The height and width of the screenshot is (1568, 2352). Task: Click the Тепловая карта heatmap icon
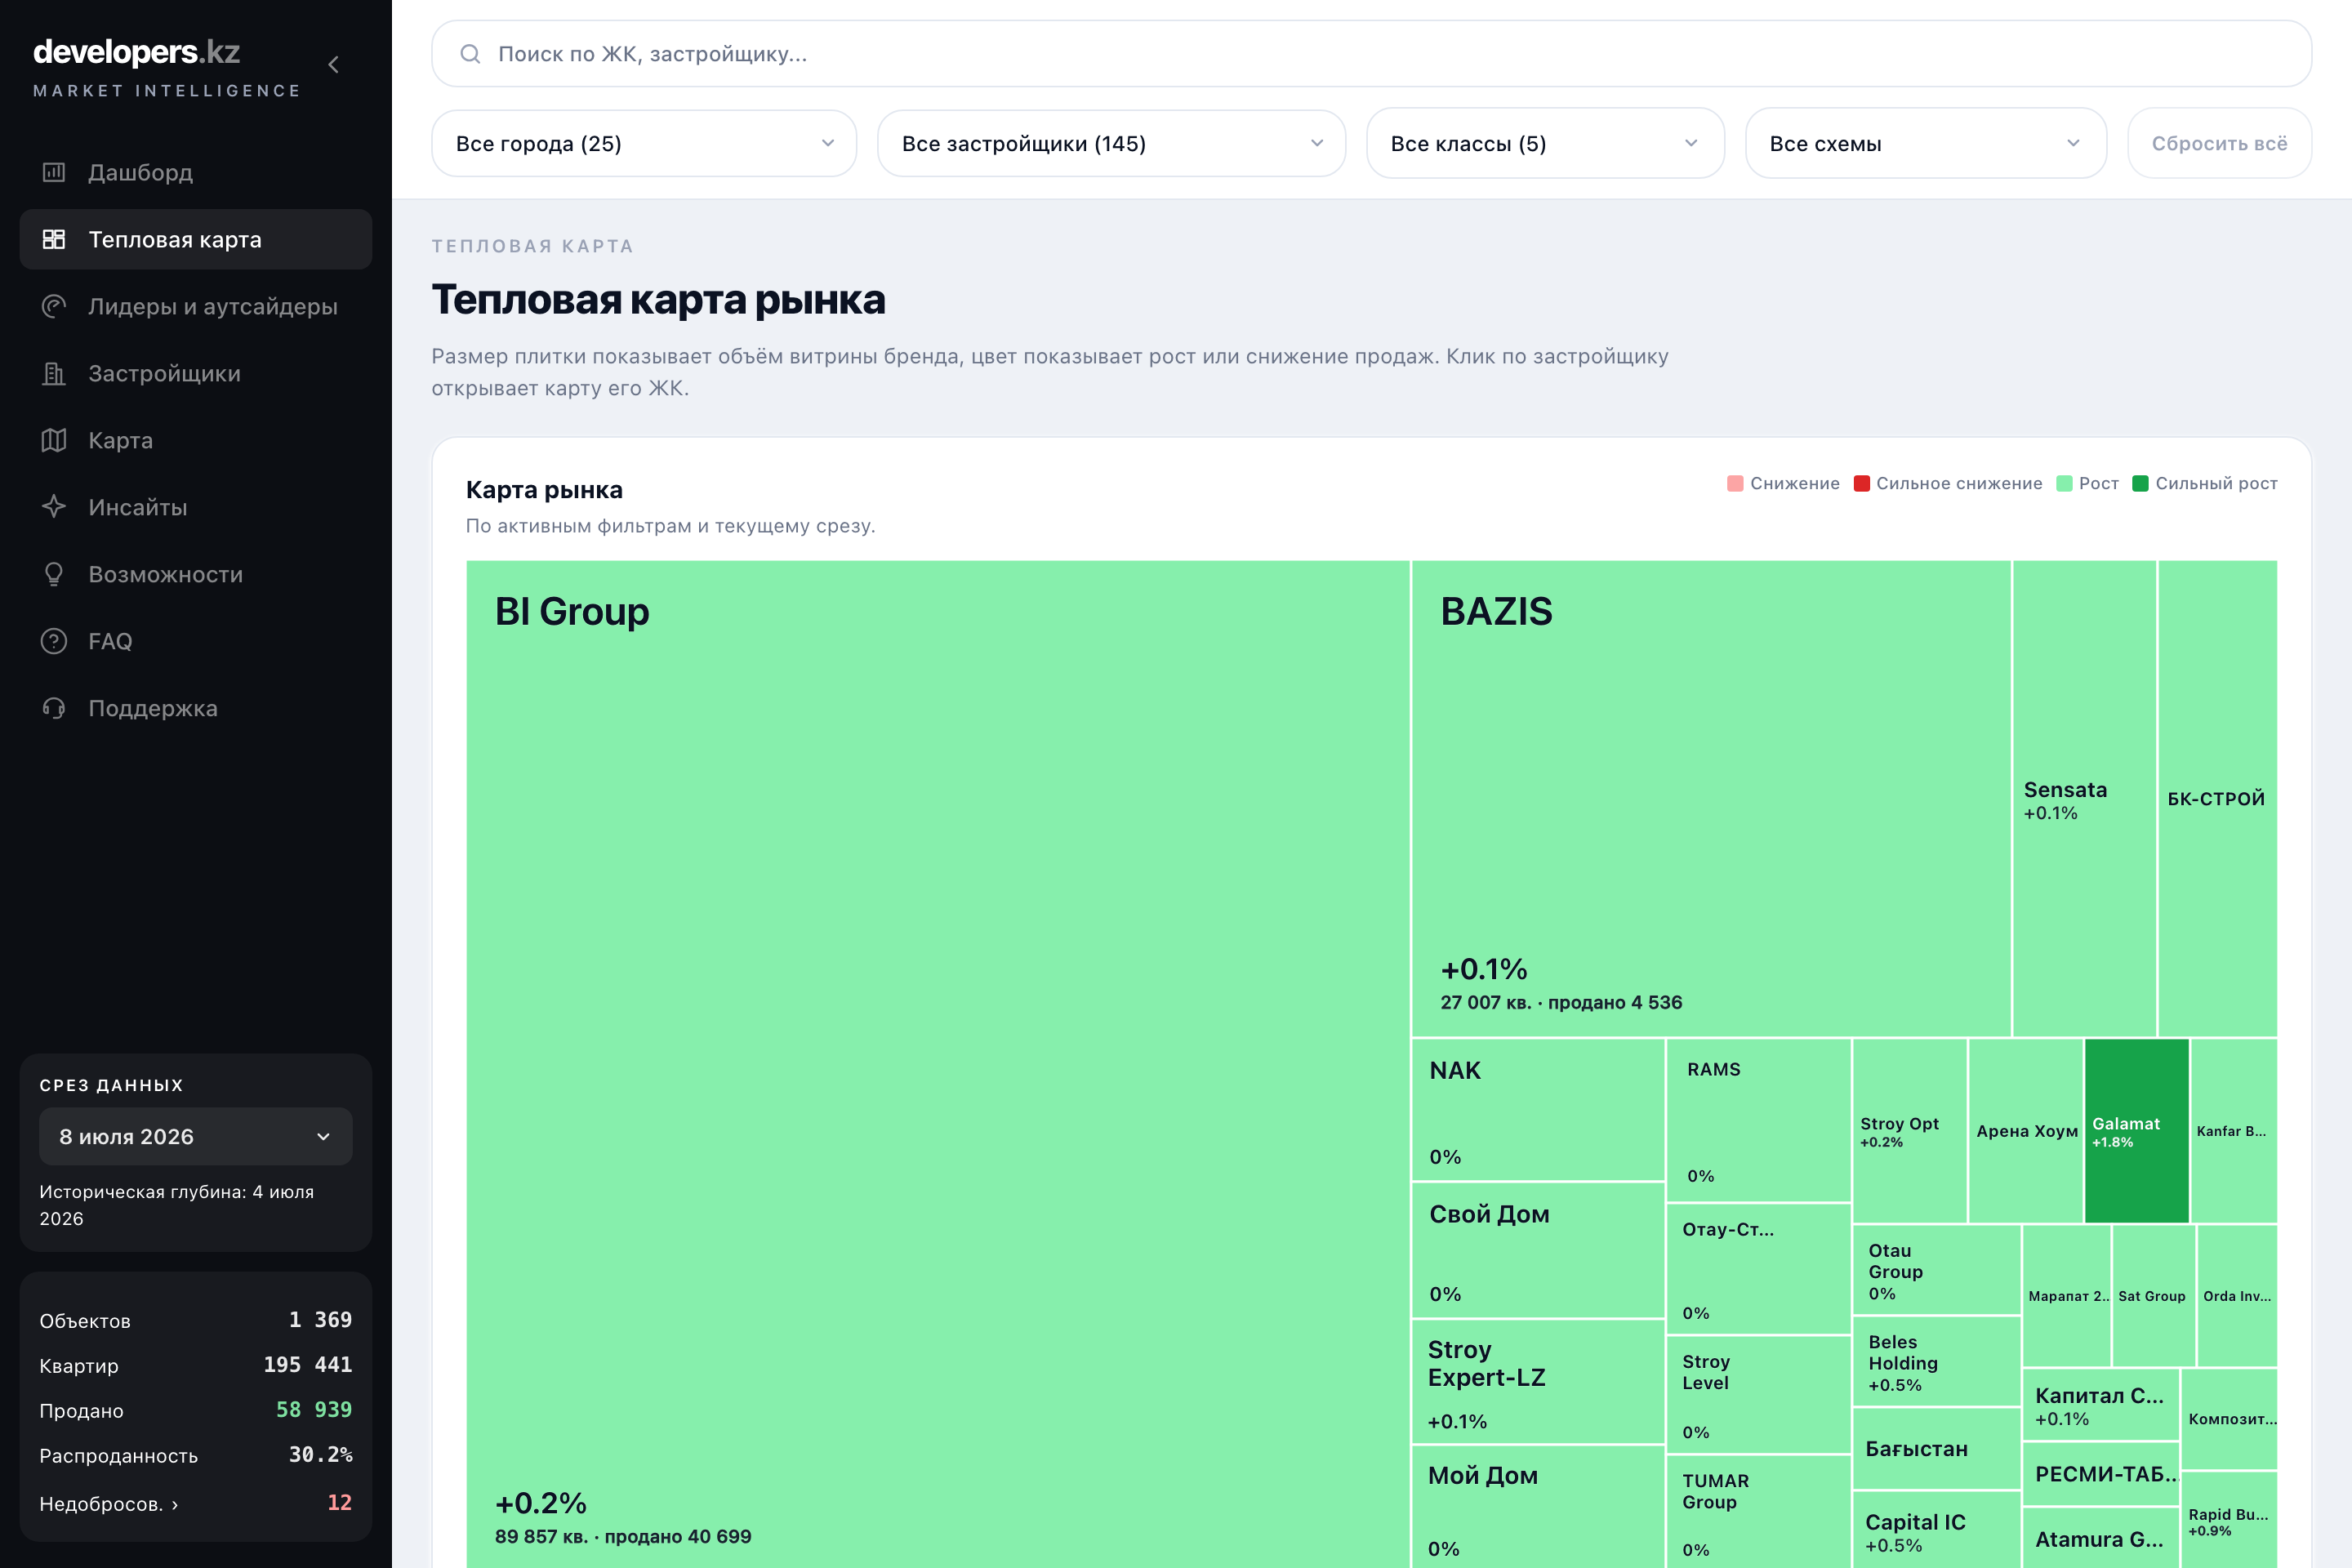54,239
